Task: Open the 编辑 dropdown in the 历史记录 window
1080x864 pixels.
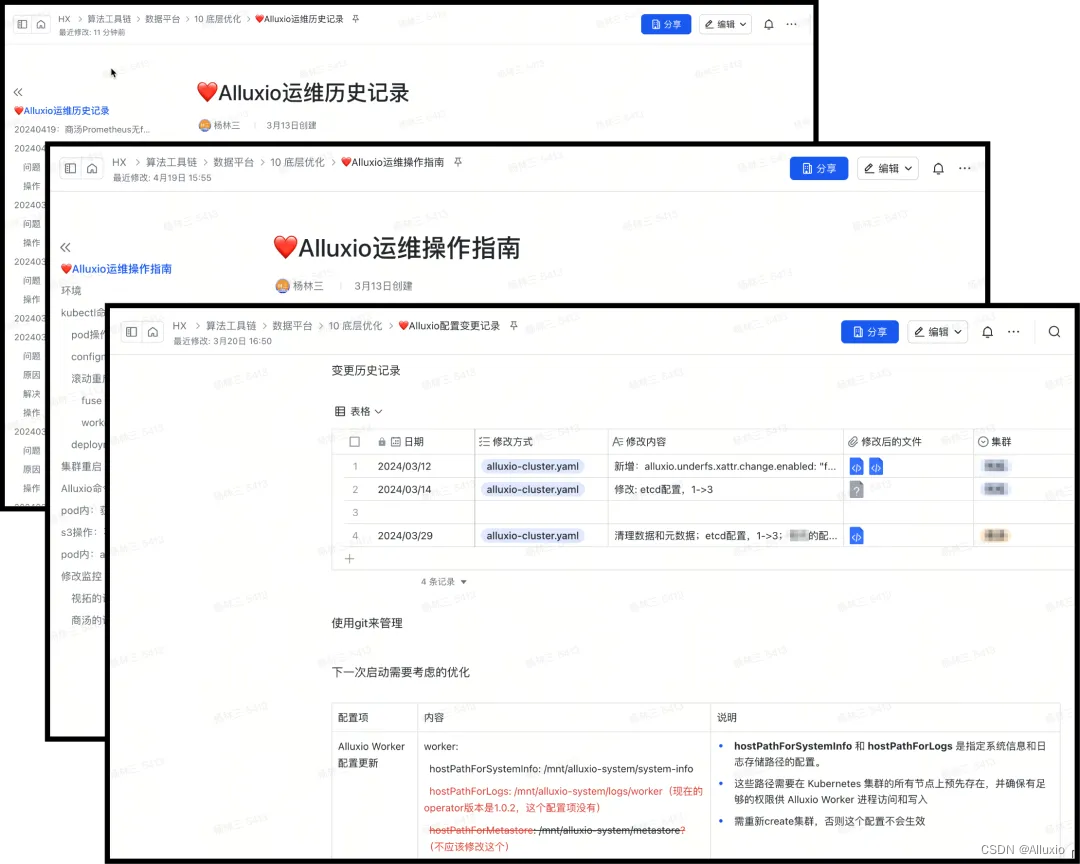Action: coord(725,24)
